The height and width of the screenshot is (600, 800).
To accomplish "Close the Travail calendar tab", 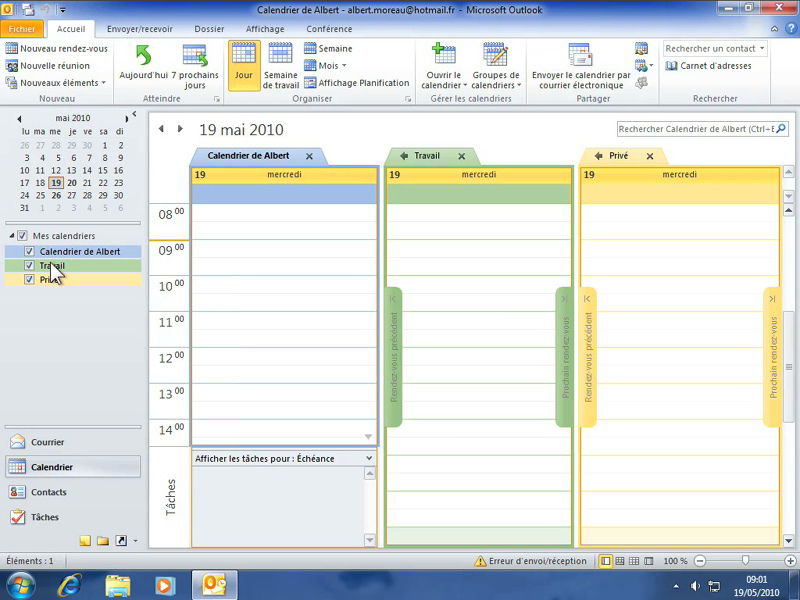I will tap(462, 156).
